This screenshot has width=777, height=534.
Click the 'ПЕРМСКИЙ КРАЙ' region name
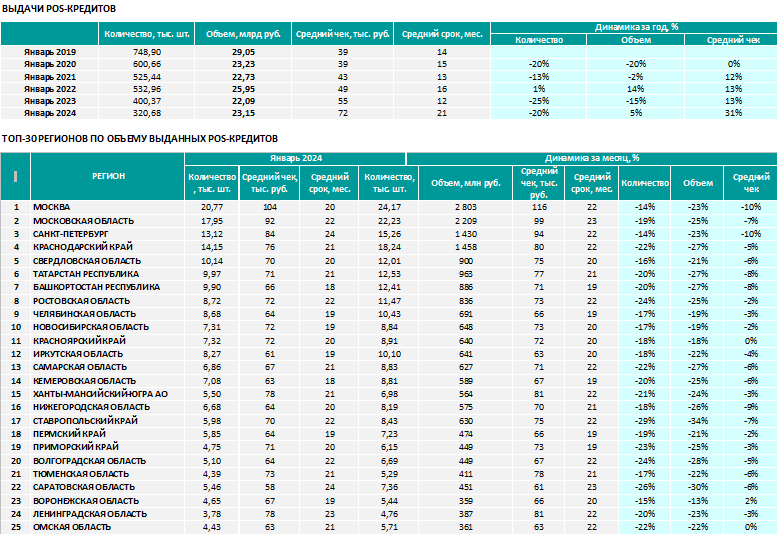[x=69, y=434]
